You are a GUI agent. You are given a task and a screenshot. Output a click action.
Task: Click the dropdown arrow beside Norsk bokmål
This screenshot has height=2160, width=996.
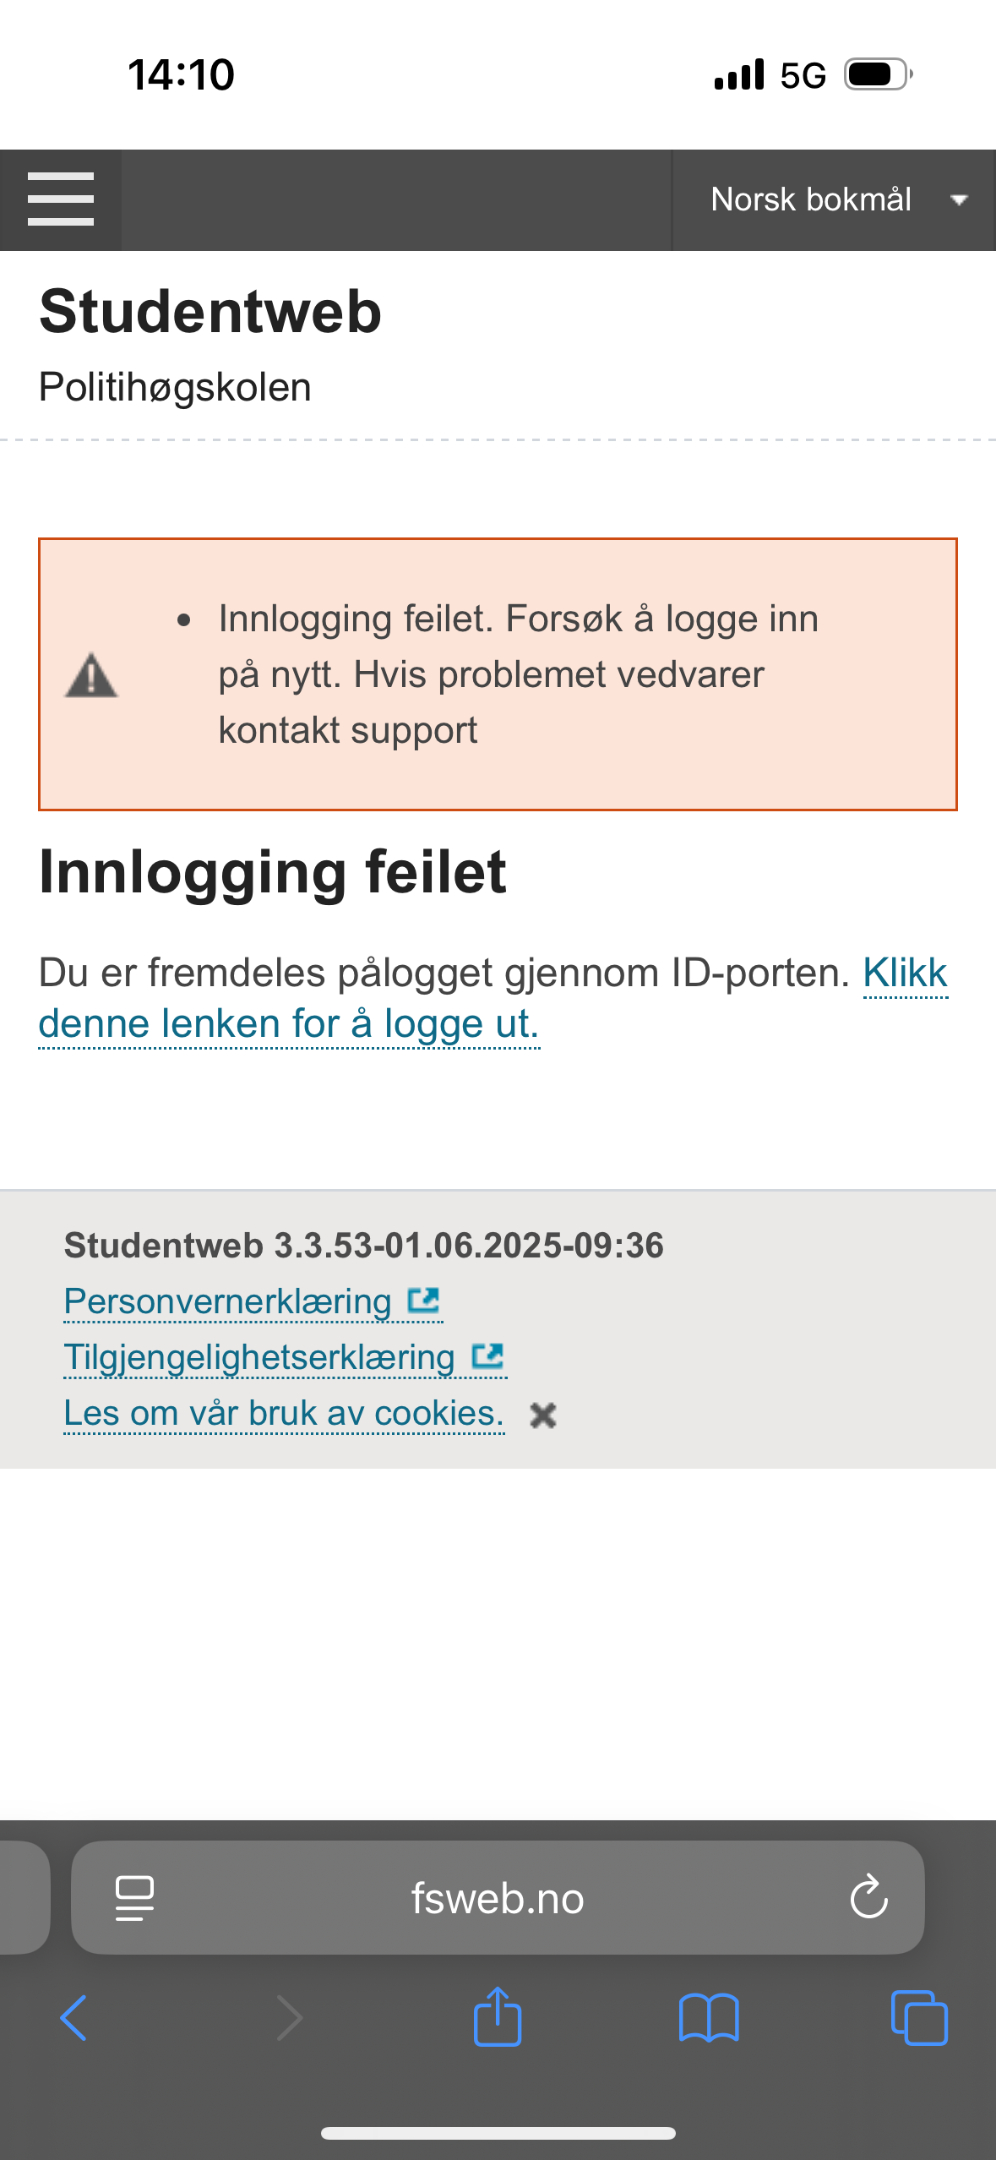(x=959, y=200)
